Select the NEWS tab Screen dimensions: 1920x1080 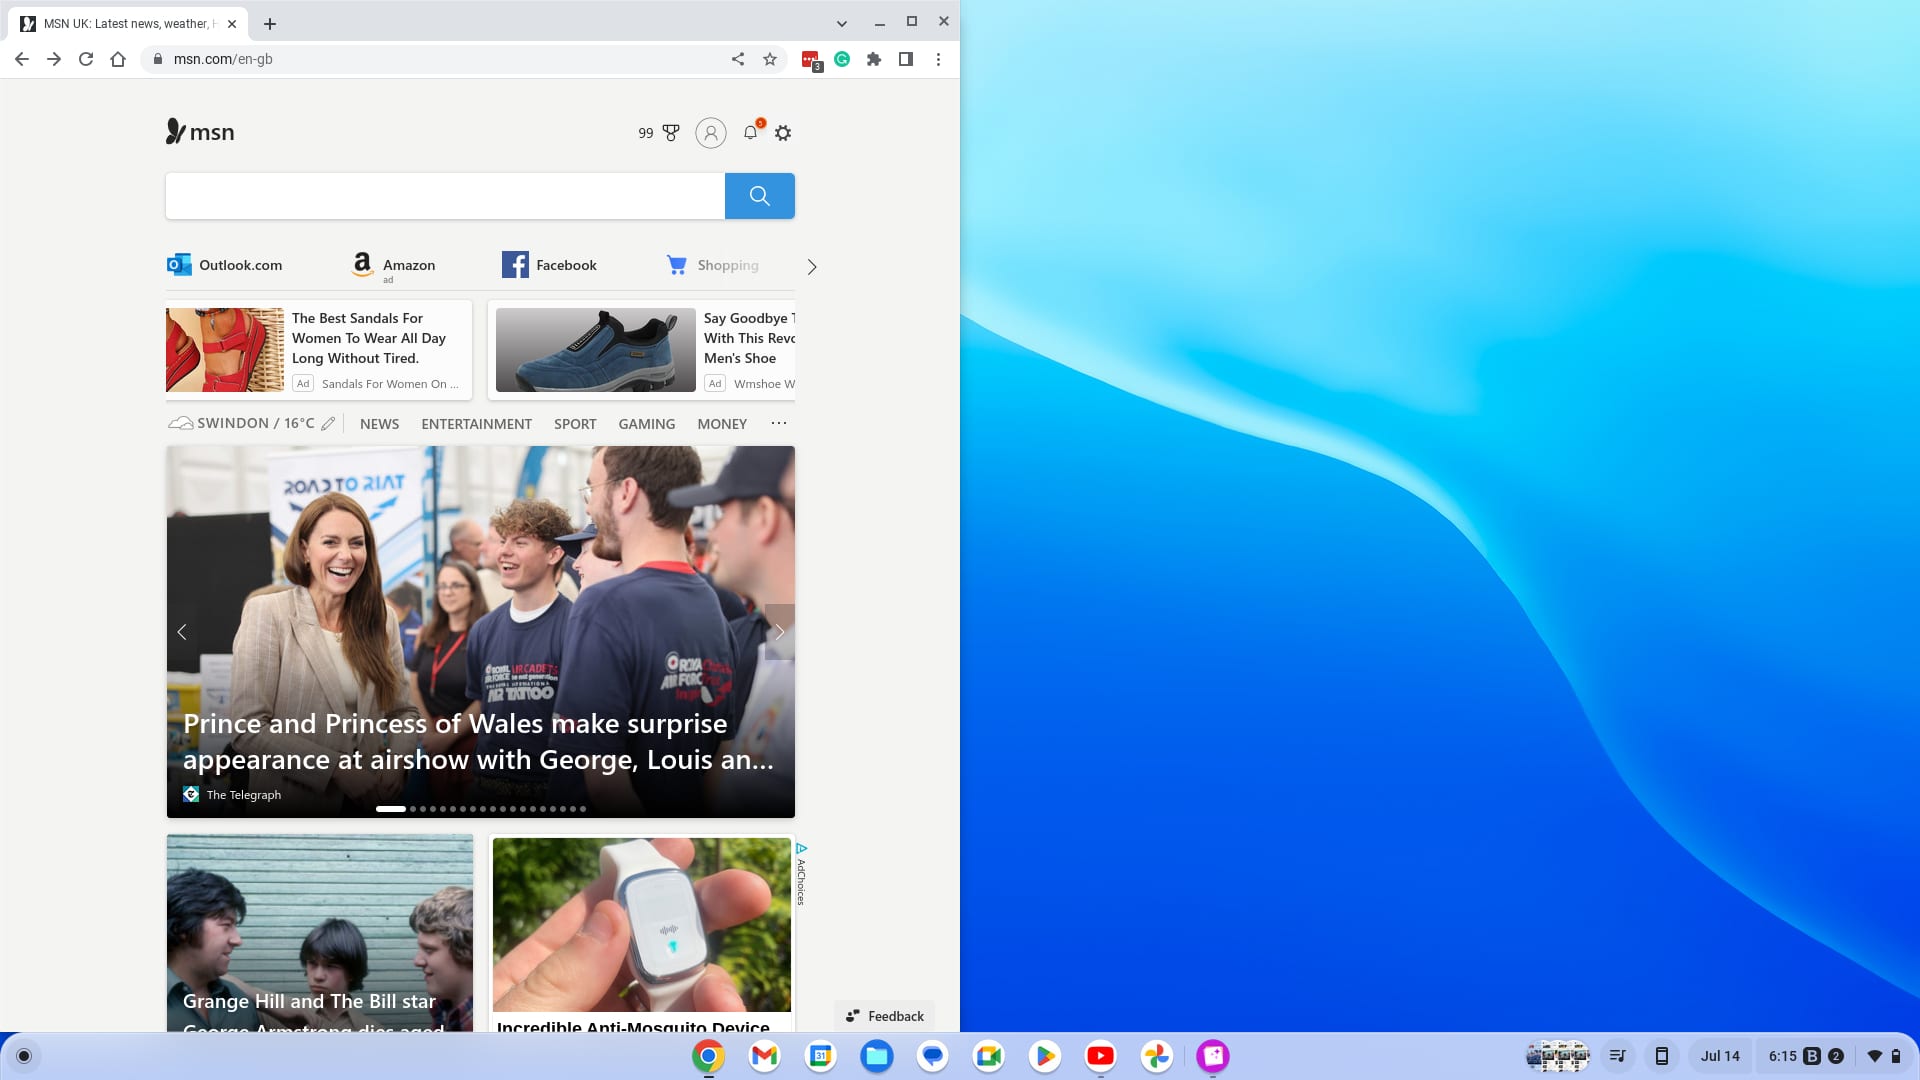point(379,424)
